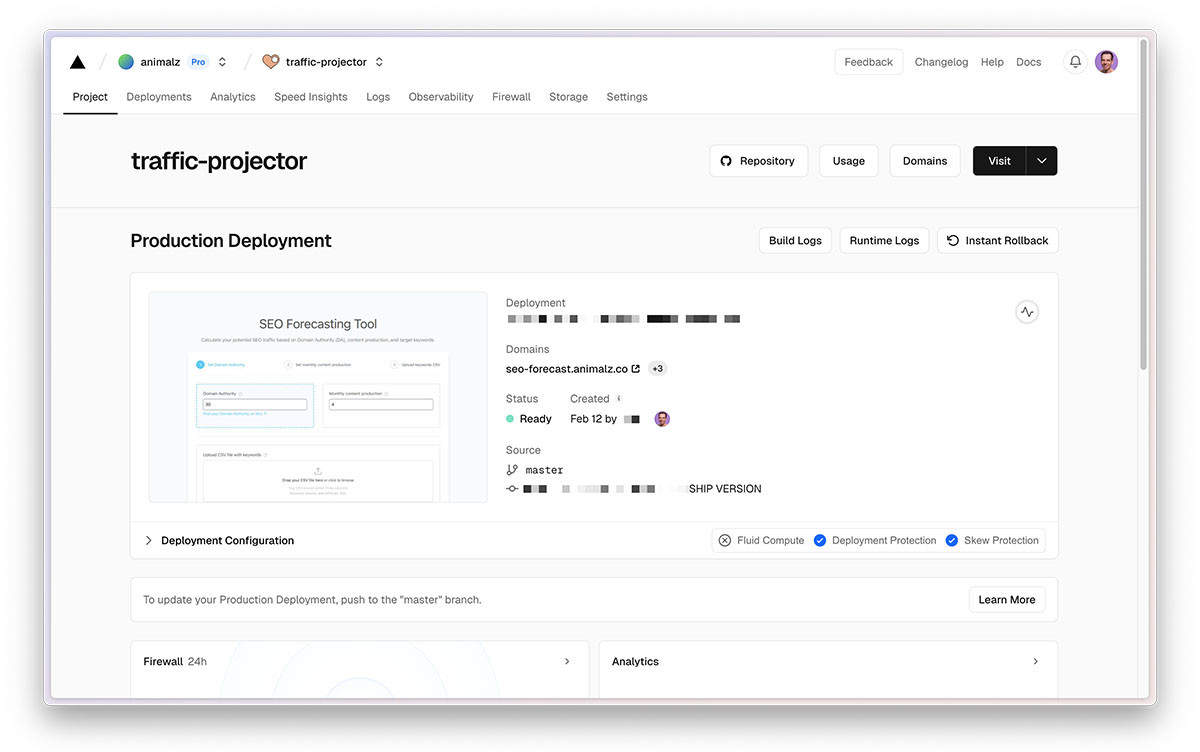
Task: Toggle the Skew Protection badge
Action: (992, 540)
